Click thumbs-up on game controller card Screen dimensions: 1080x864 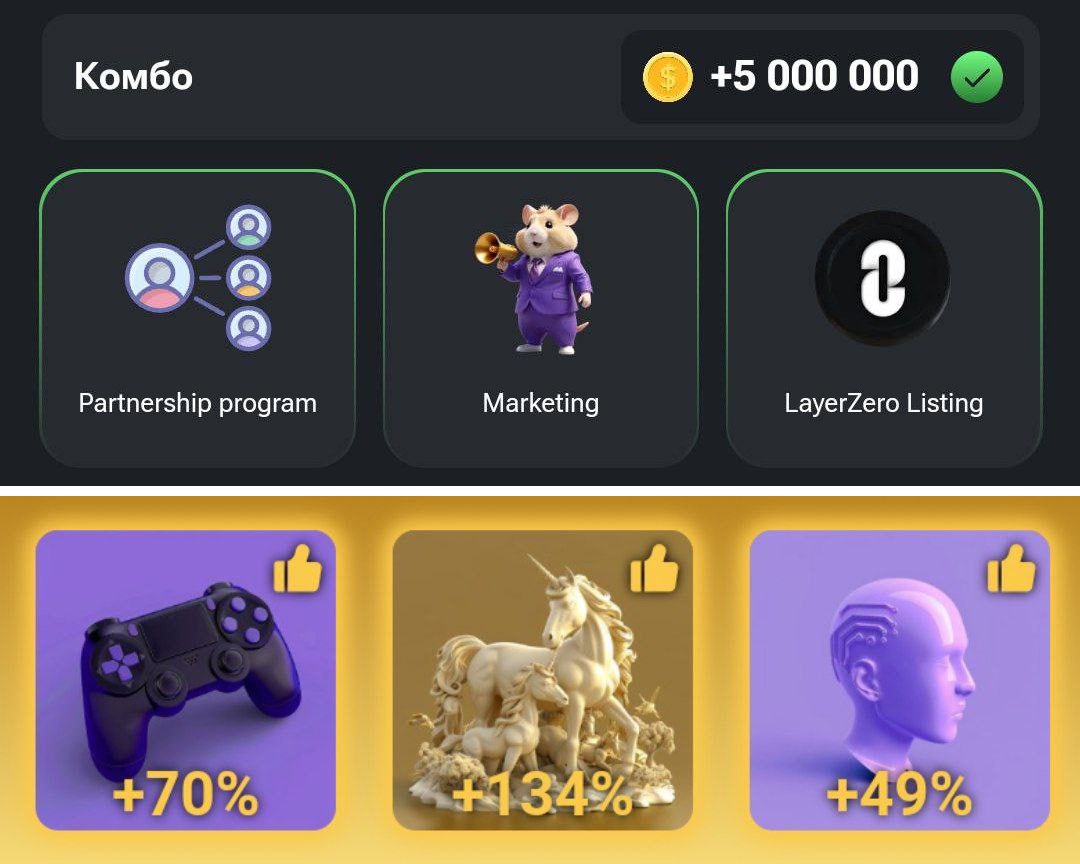[298, 568]
